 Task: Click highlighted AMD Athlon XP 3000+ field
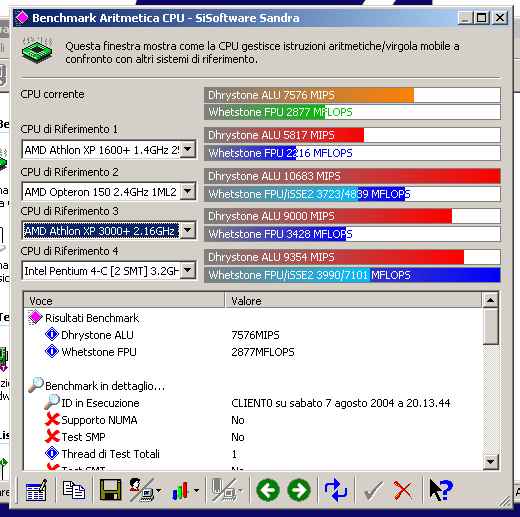pos(101,231)
